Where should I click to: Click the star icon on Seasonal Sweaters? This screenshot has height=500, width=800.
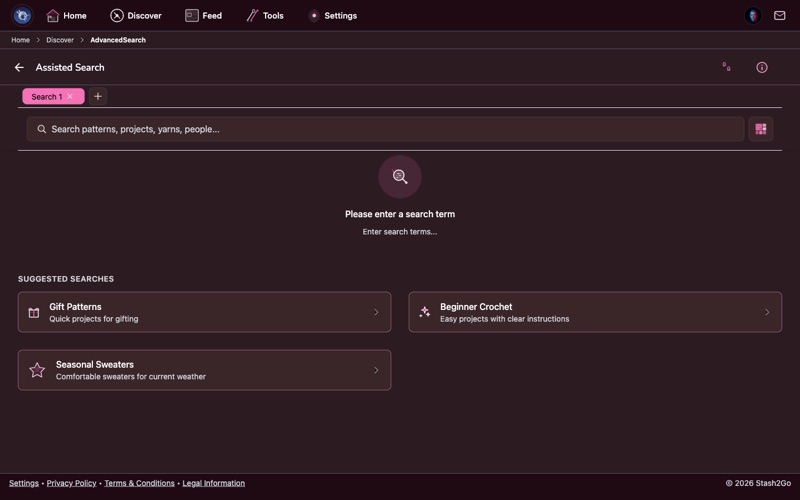(37, 370)
